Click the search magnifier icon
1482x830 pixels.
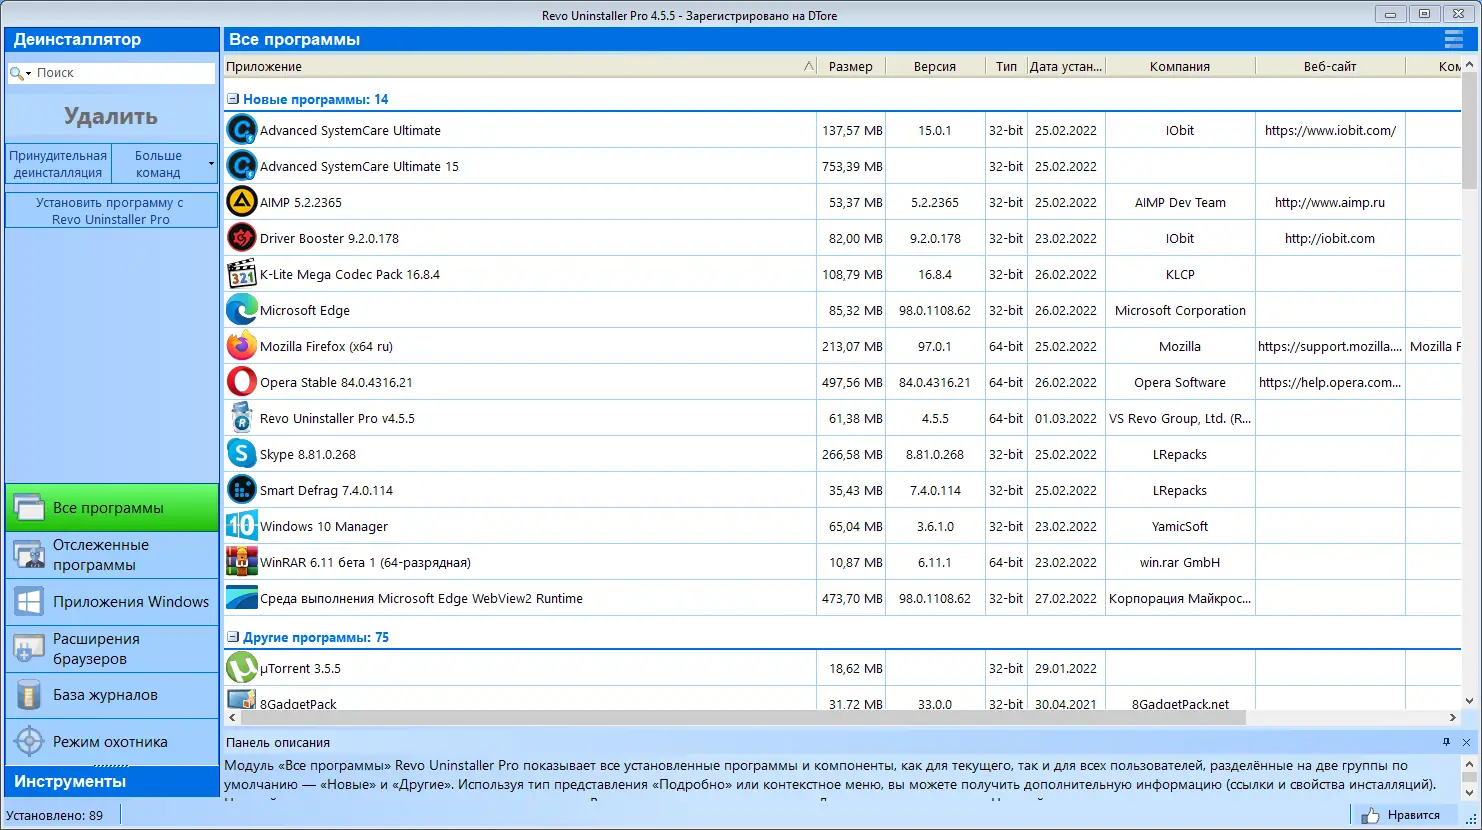16,73
